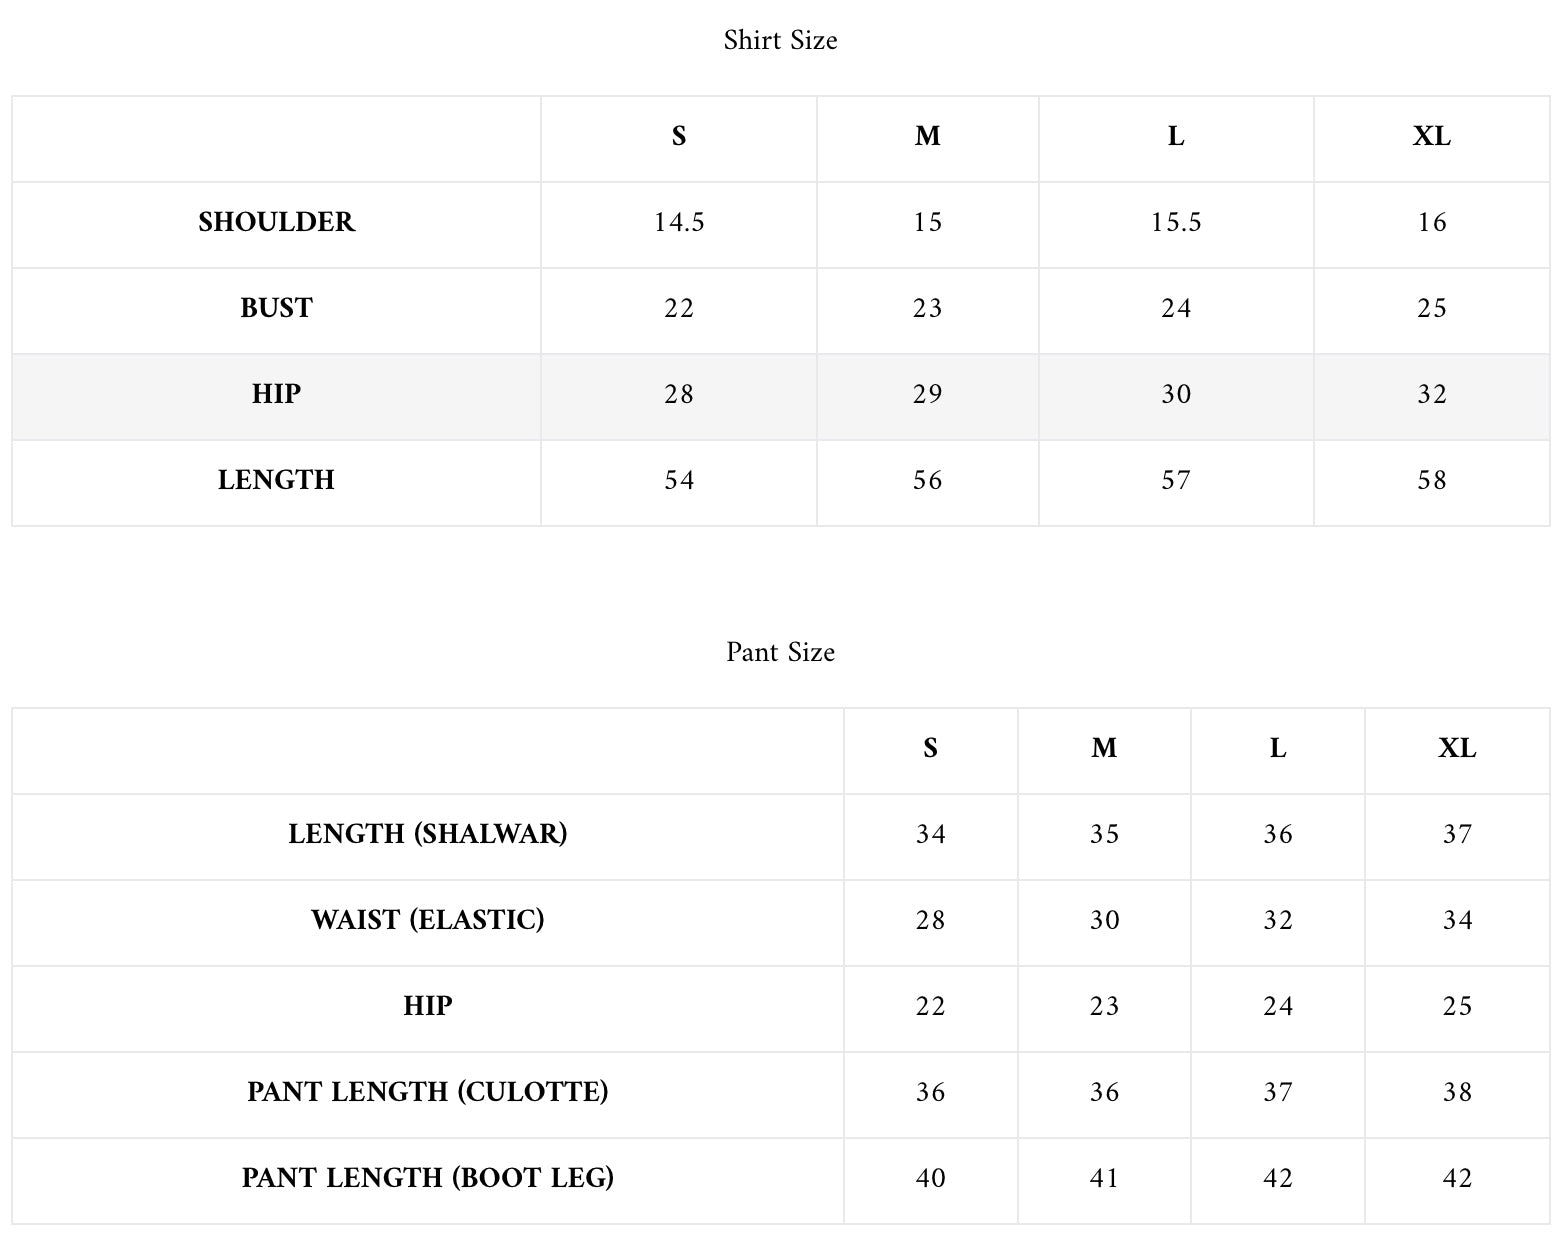Select the SHOULDER row label
The width and height of the screenshot is (1554, 1241).
[276, 222]
